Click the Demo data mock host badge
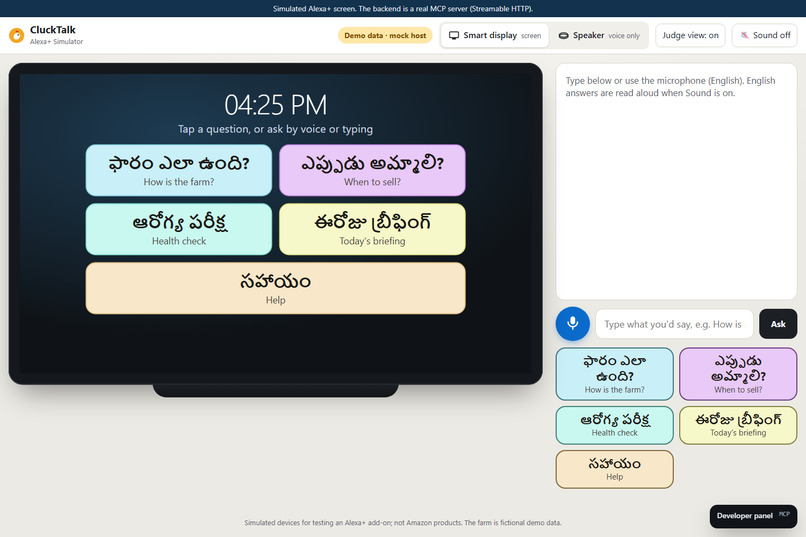806x537 pixels. (x=385, y=35)
